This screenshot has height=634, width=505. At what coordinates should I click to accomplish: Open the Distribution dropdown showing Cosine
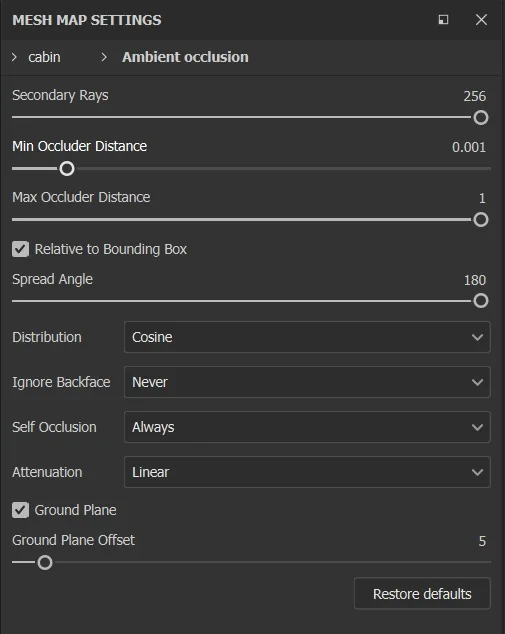click(307, 337)
